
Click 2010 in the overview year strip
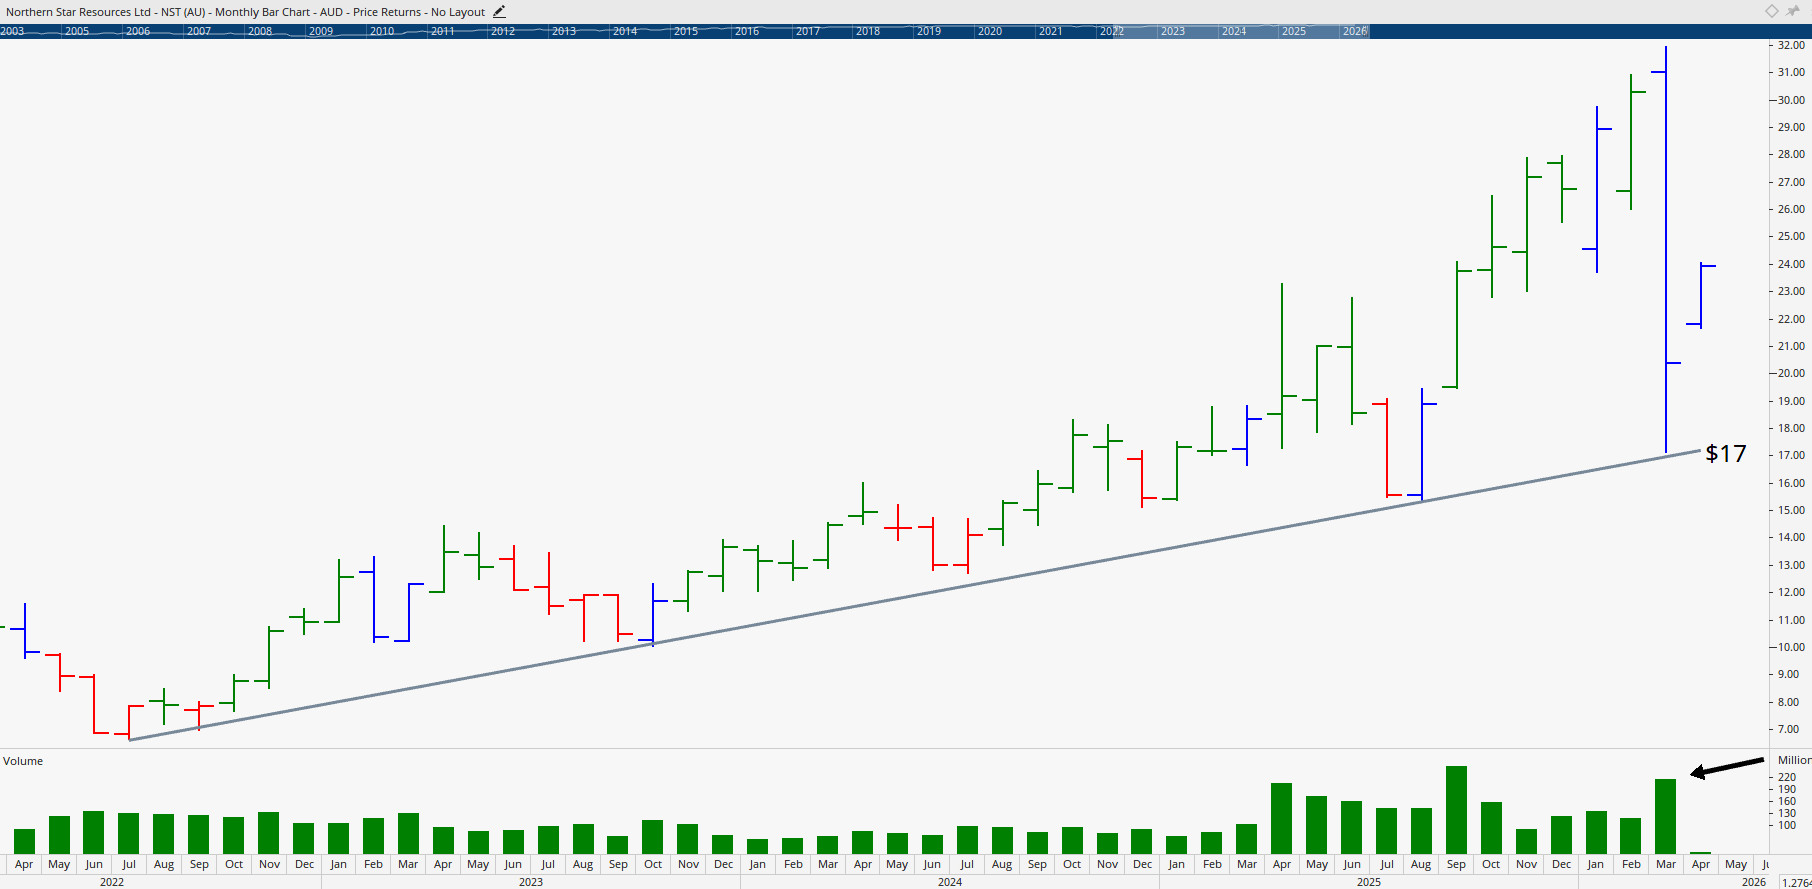[x=381, y=31]
